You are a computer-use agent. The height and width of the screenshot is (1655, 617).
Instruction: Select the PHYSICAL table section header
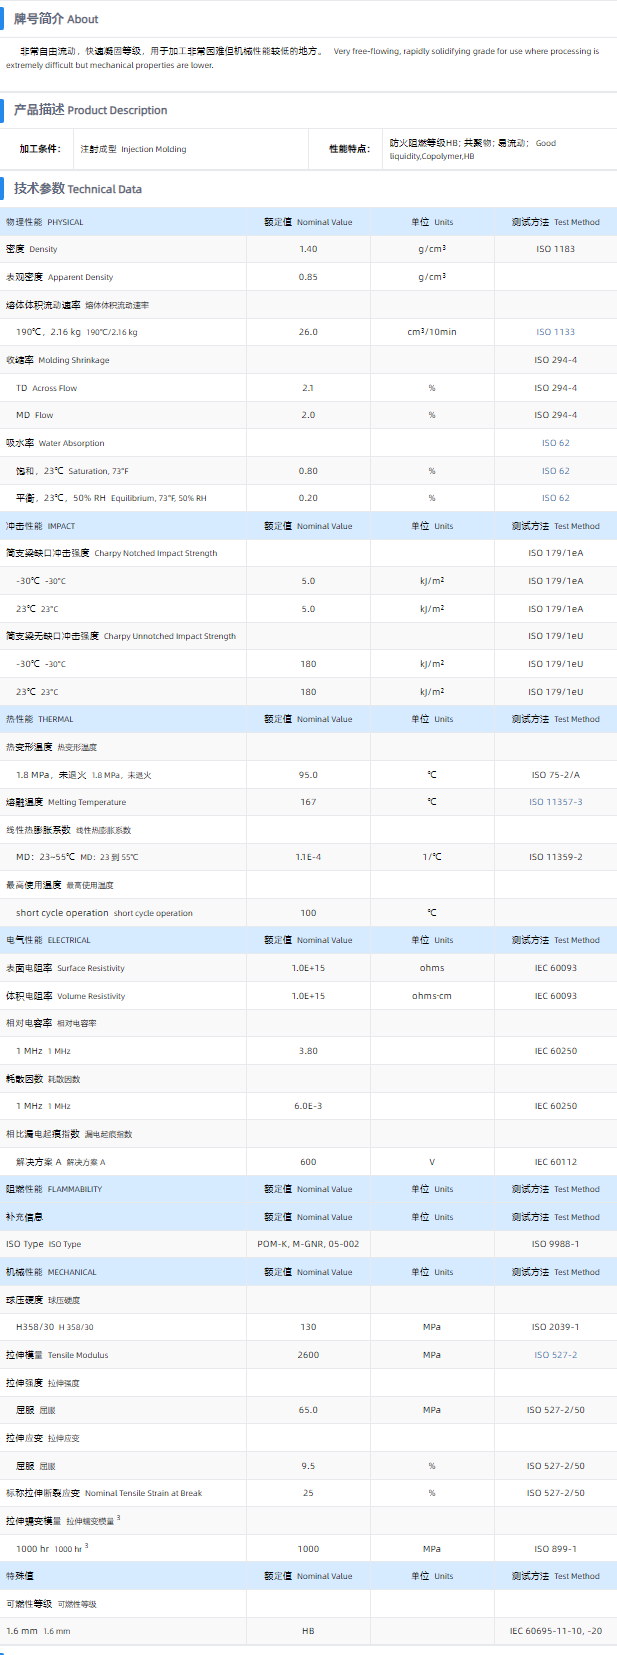coord(45,222)
